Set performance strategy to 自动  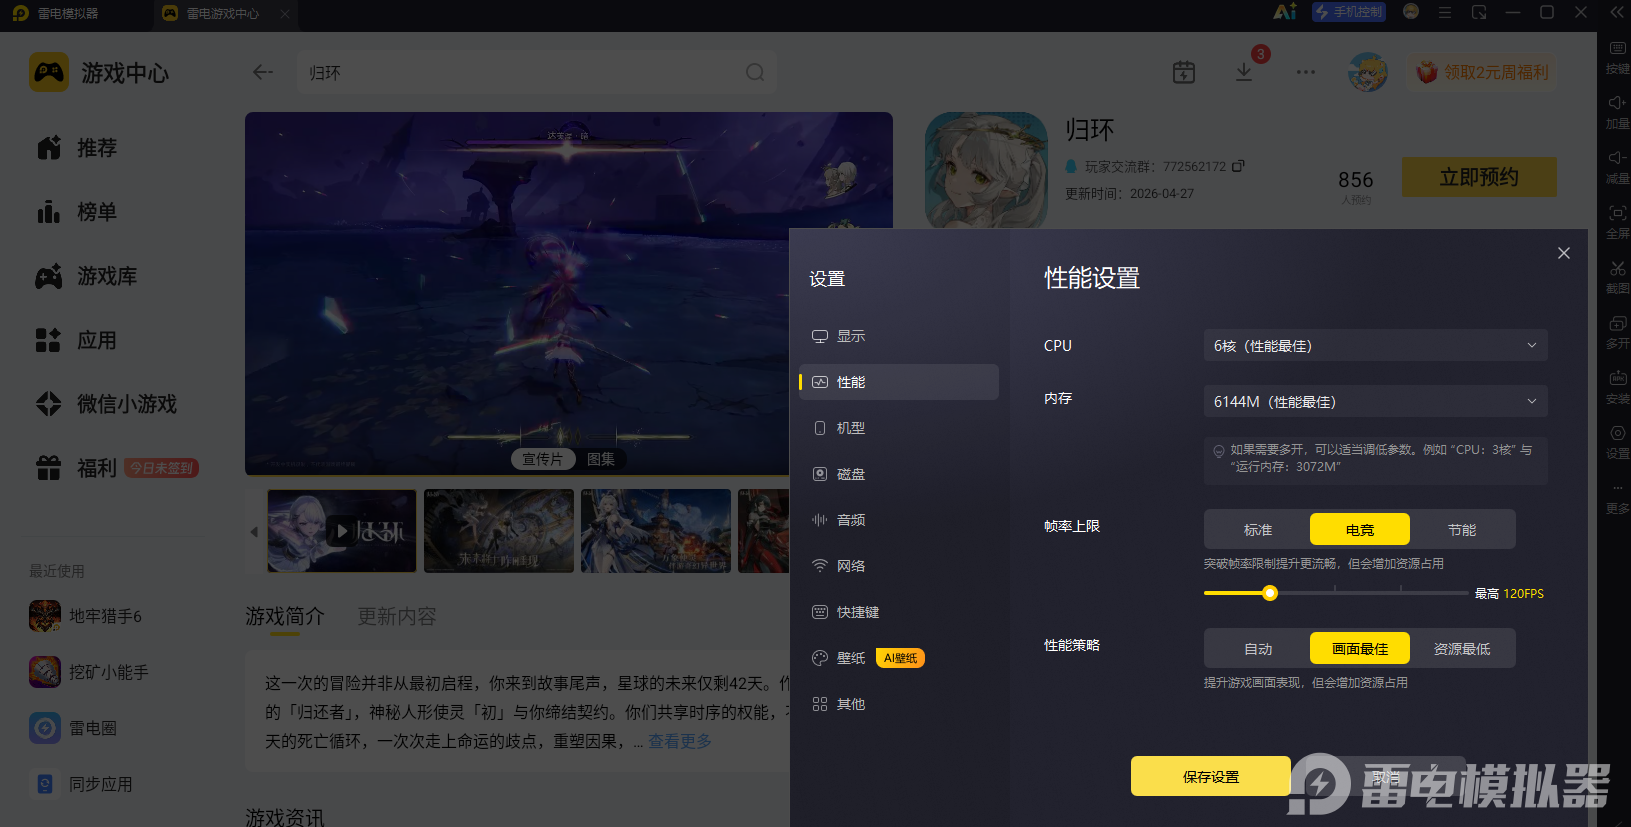(x=1258, y=648)
